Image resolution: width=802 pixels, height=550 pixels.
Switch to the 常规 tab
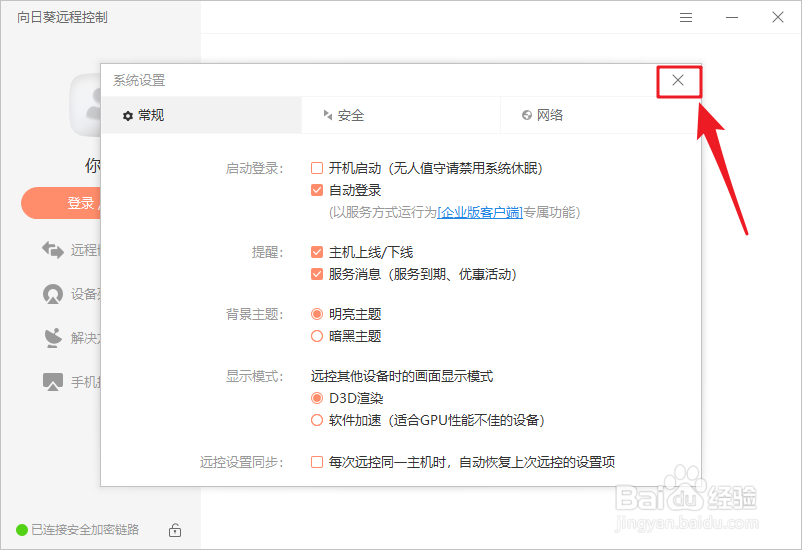[x=202, y=115]
